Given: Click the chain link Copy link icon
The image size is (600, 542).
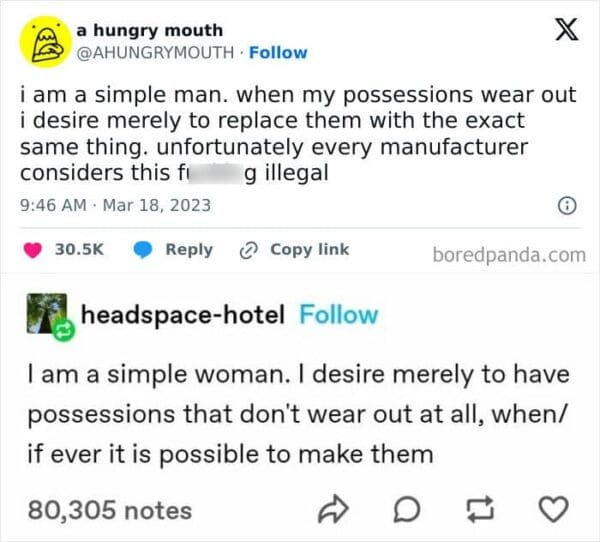Looking at the screenshot, I should coord(247,250).
